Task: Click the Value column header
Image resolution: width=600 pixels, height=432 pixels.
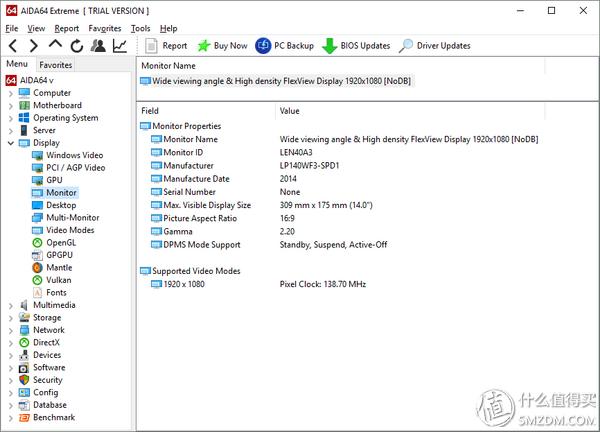Action: (290, 111)
